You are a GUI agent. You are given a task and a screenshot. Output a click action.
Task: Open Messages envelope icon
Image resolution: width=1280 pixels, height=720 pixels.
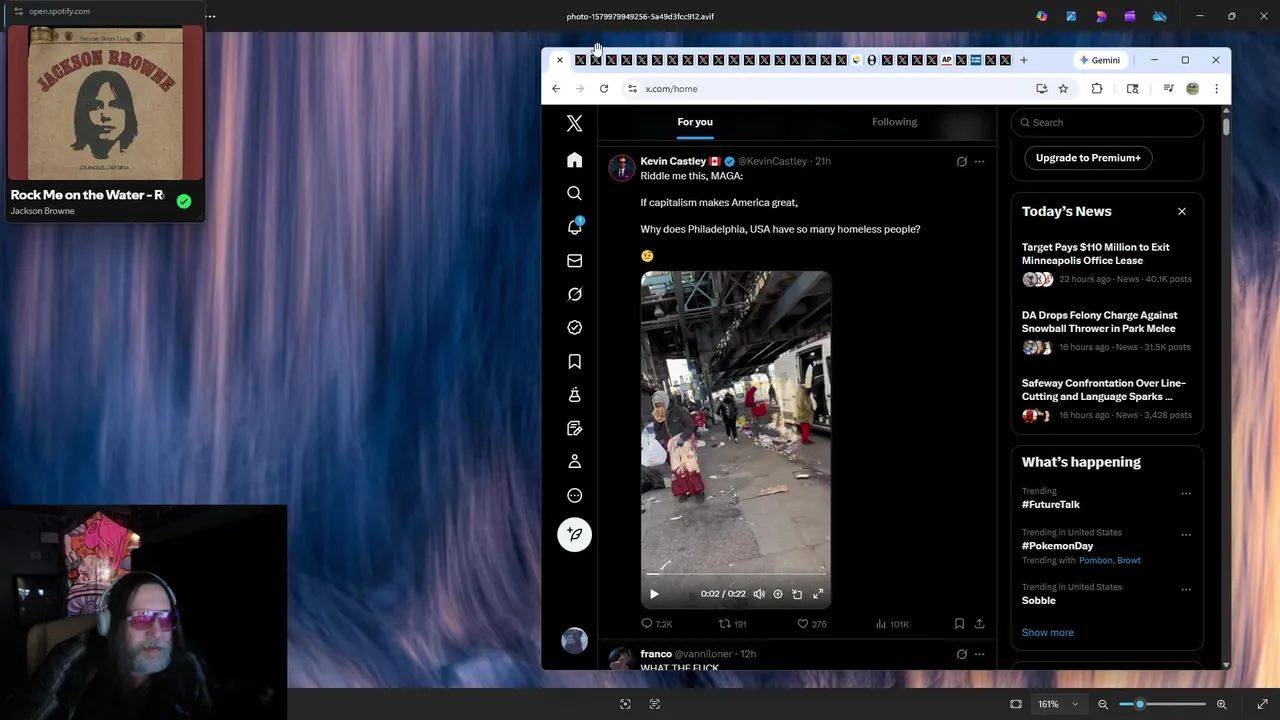pyautogui.click(x=574, y=261)
